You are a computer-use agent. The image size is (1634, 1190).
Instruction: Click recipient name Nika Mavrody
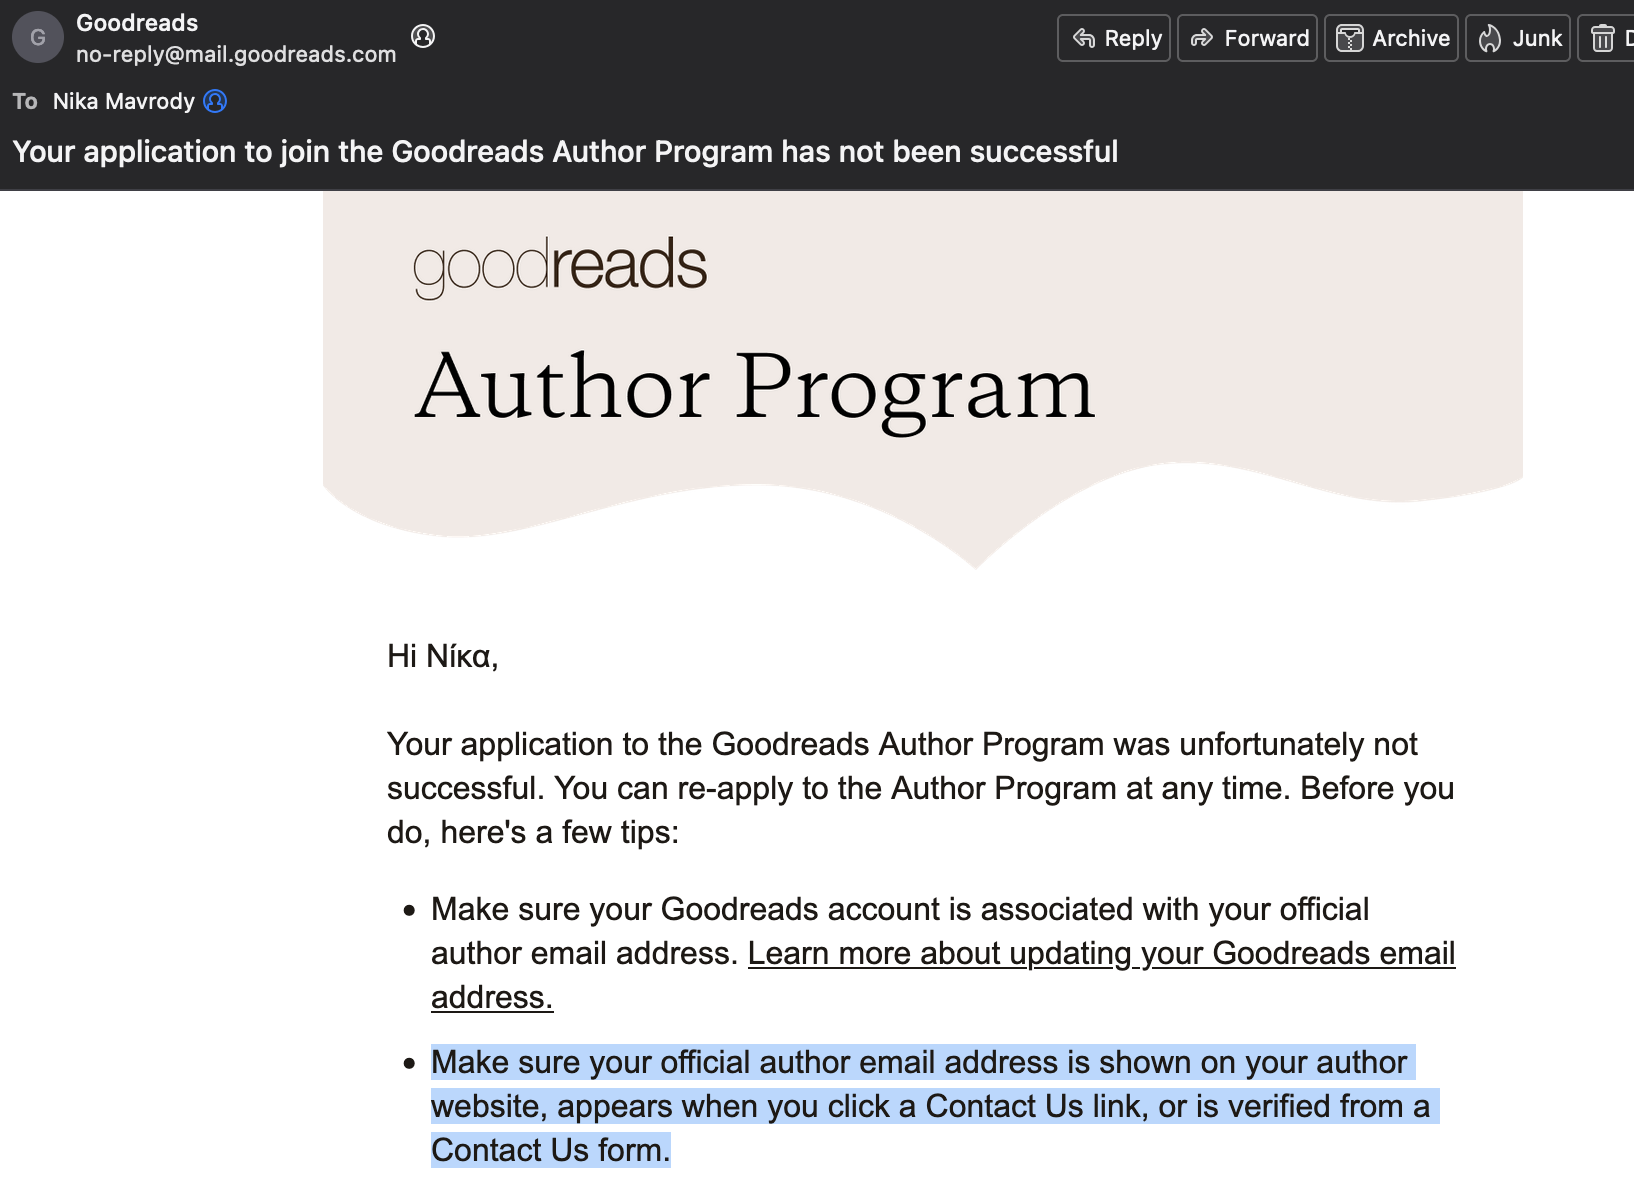coord(124,101)
